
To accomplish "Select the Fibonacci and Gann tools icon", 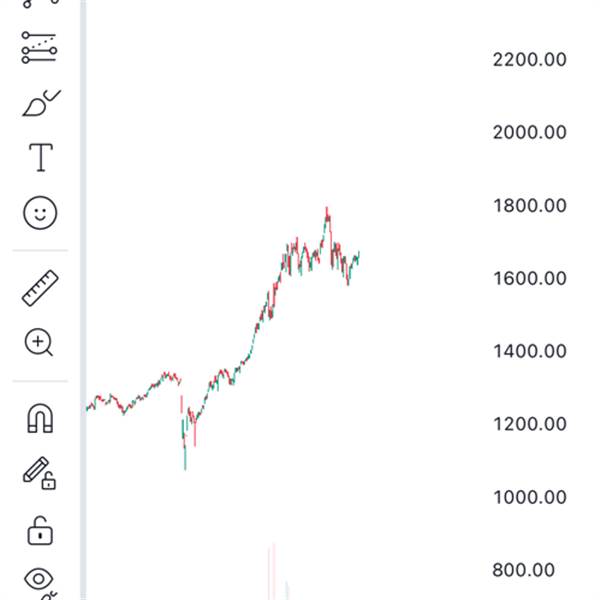I will 40,48.
